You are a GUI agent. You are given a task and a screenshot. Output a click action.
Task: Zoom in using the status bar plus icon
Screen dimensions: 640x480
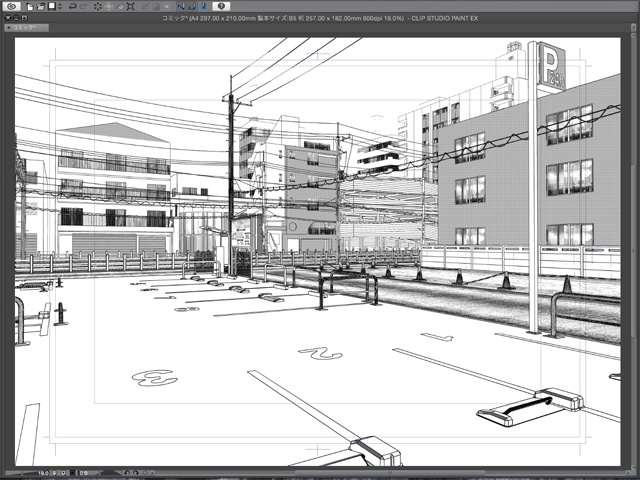63,473
